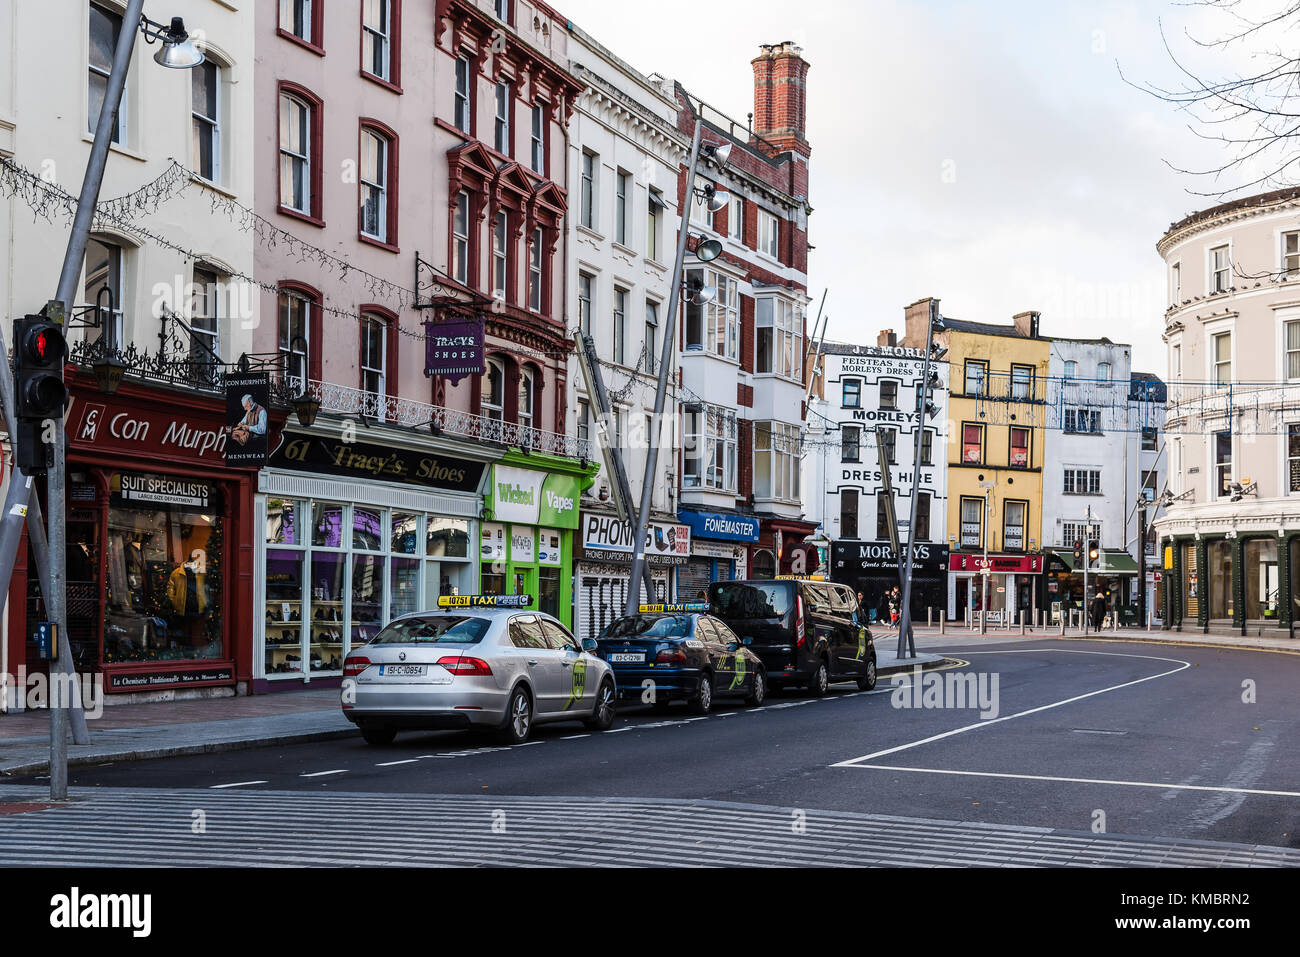1300x957 pixels.
Task: Click the green "Wicked Vapes" shop sign
Action: click(537, 496)
